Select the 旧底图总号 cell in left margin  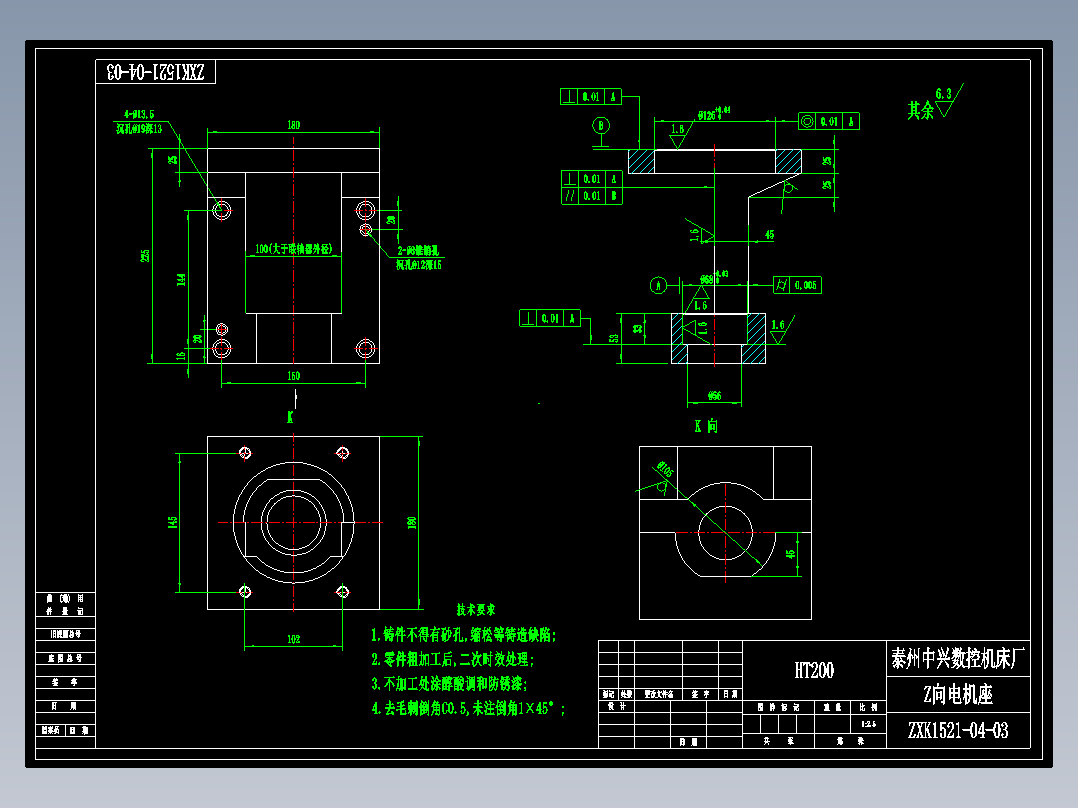[x=65, y=634]
